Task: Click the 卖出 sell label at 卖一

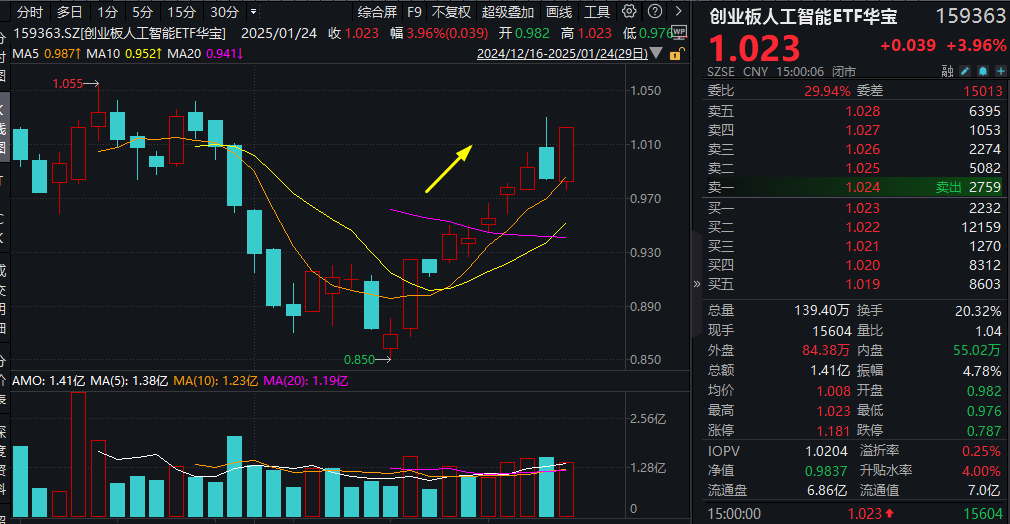Action: click(948, 186)
